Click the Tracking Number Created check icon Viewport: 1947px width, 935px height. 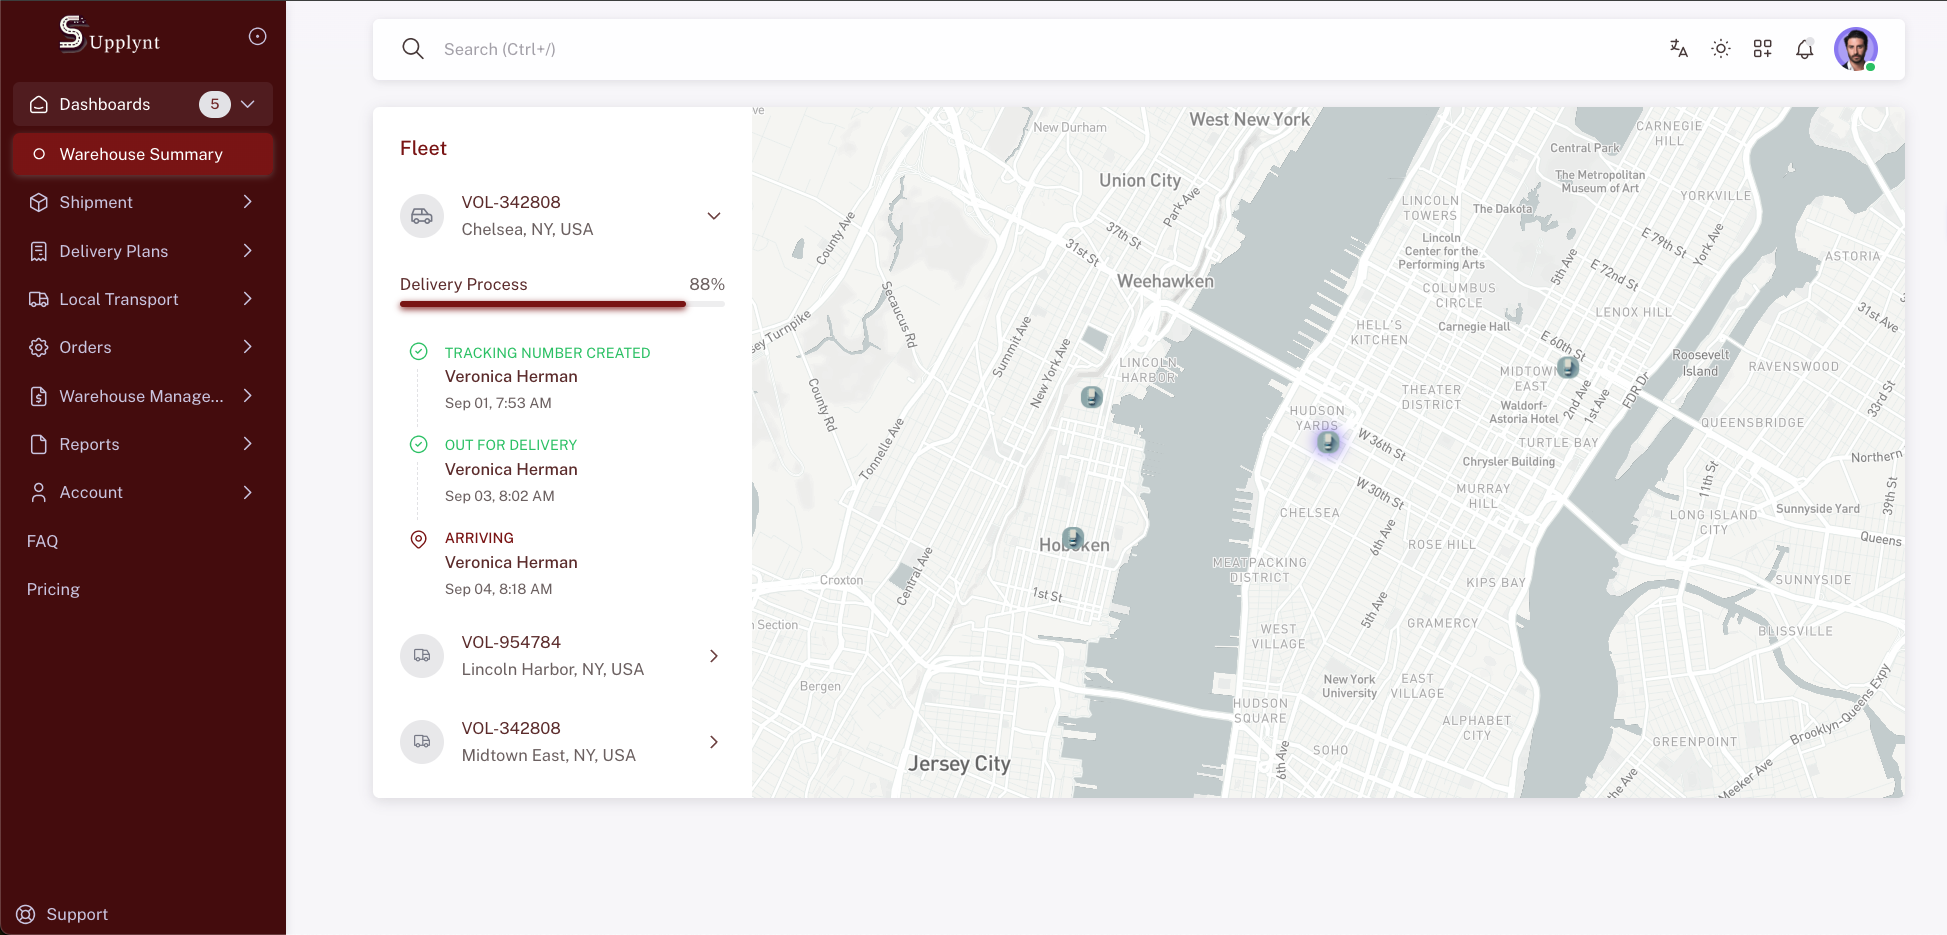click(x=419, y=351)
